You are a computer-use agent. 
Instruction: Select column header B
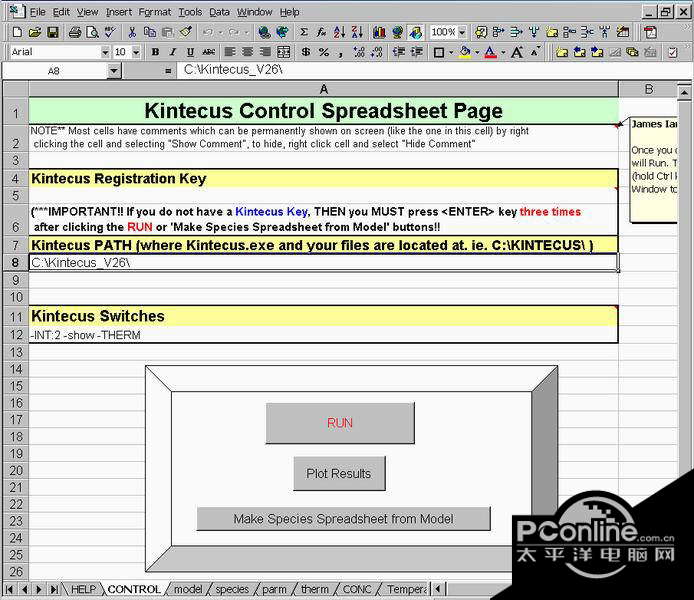coord(648,89)
